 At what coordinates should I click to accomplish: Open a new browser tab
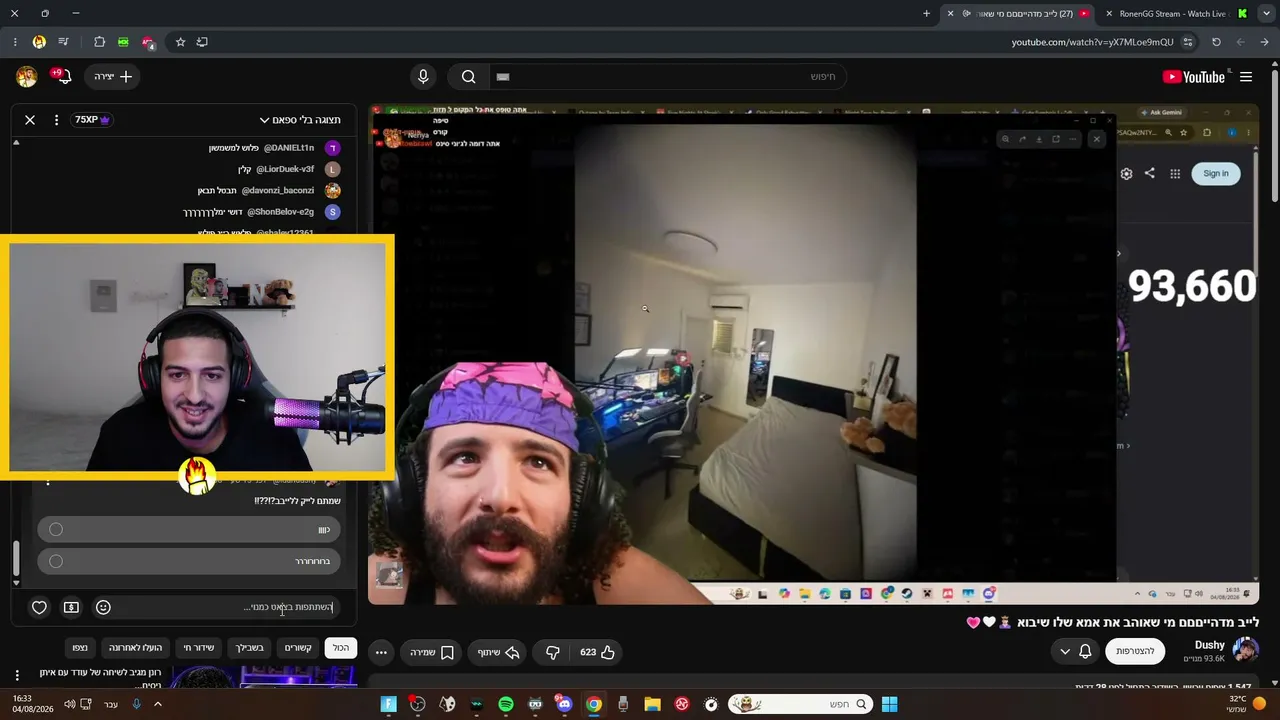927,14
